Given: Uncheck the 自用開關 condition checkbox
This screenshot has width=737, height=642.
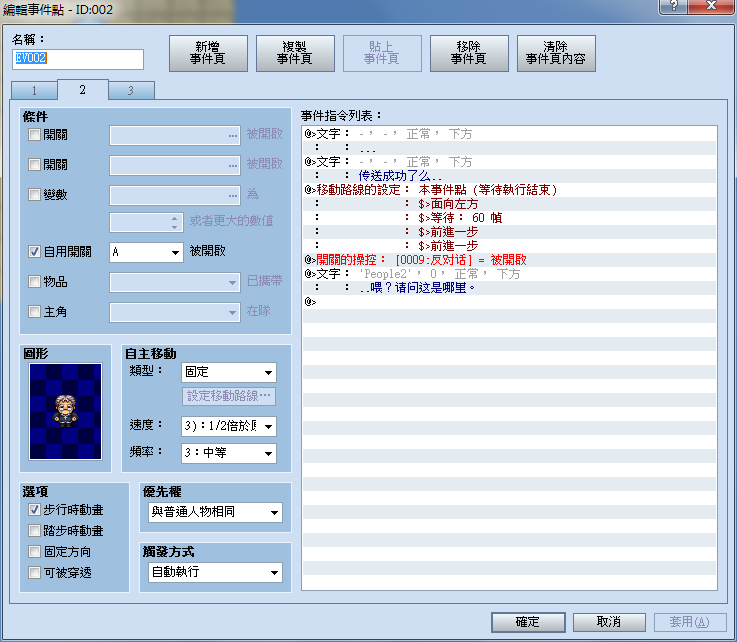Looking at the screenshot, I should pyautogui.click(x=34, y=251).
